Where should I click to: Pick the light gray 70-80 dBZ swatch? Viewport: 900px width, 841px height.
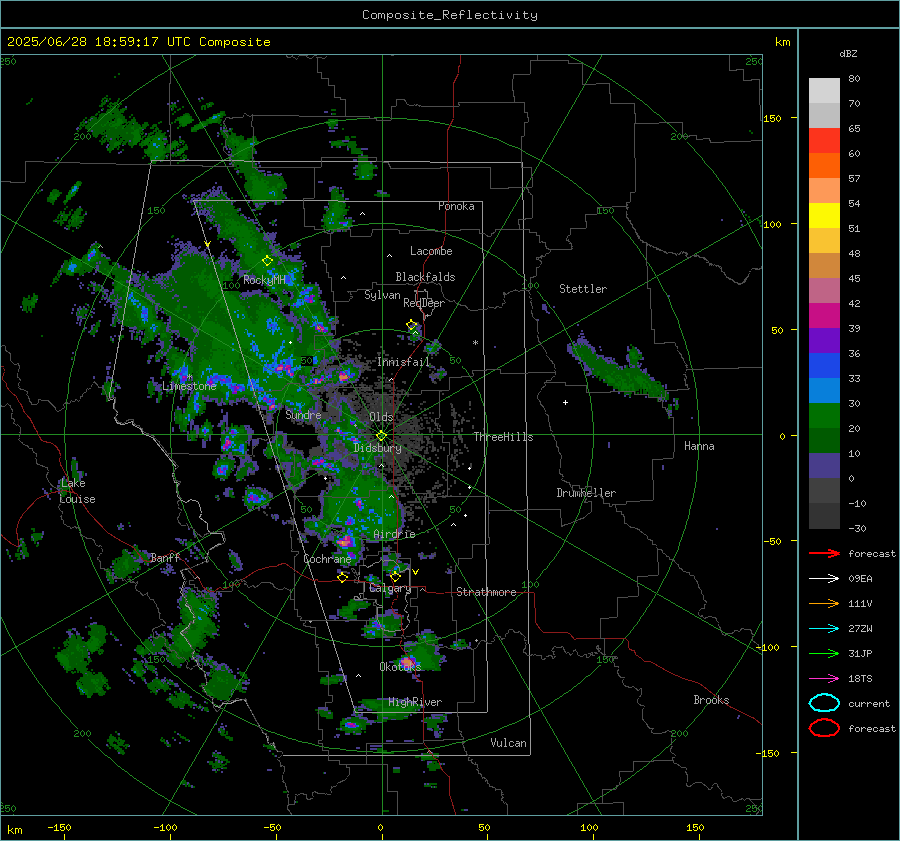click(824, 91)
